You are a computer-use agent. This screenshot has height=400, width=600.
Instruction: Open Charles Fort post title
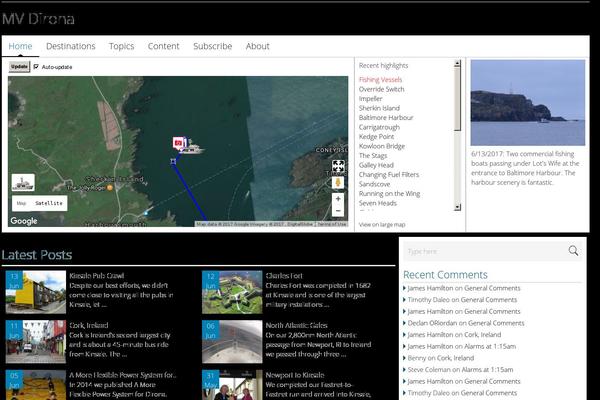[x=284, y=276]
